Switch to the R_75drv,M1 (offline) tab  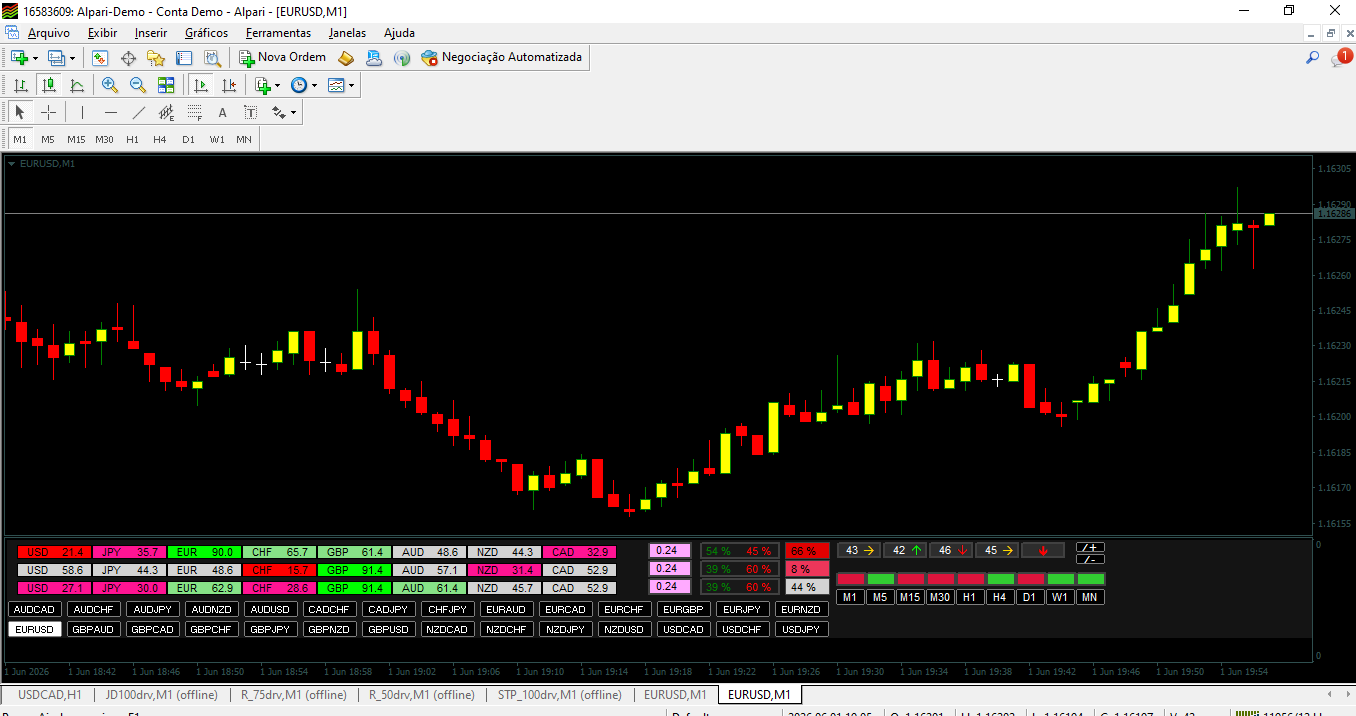pos(294,694)
